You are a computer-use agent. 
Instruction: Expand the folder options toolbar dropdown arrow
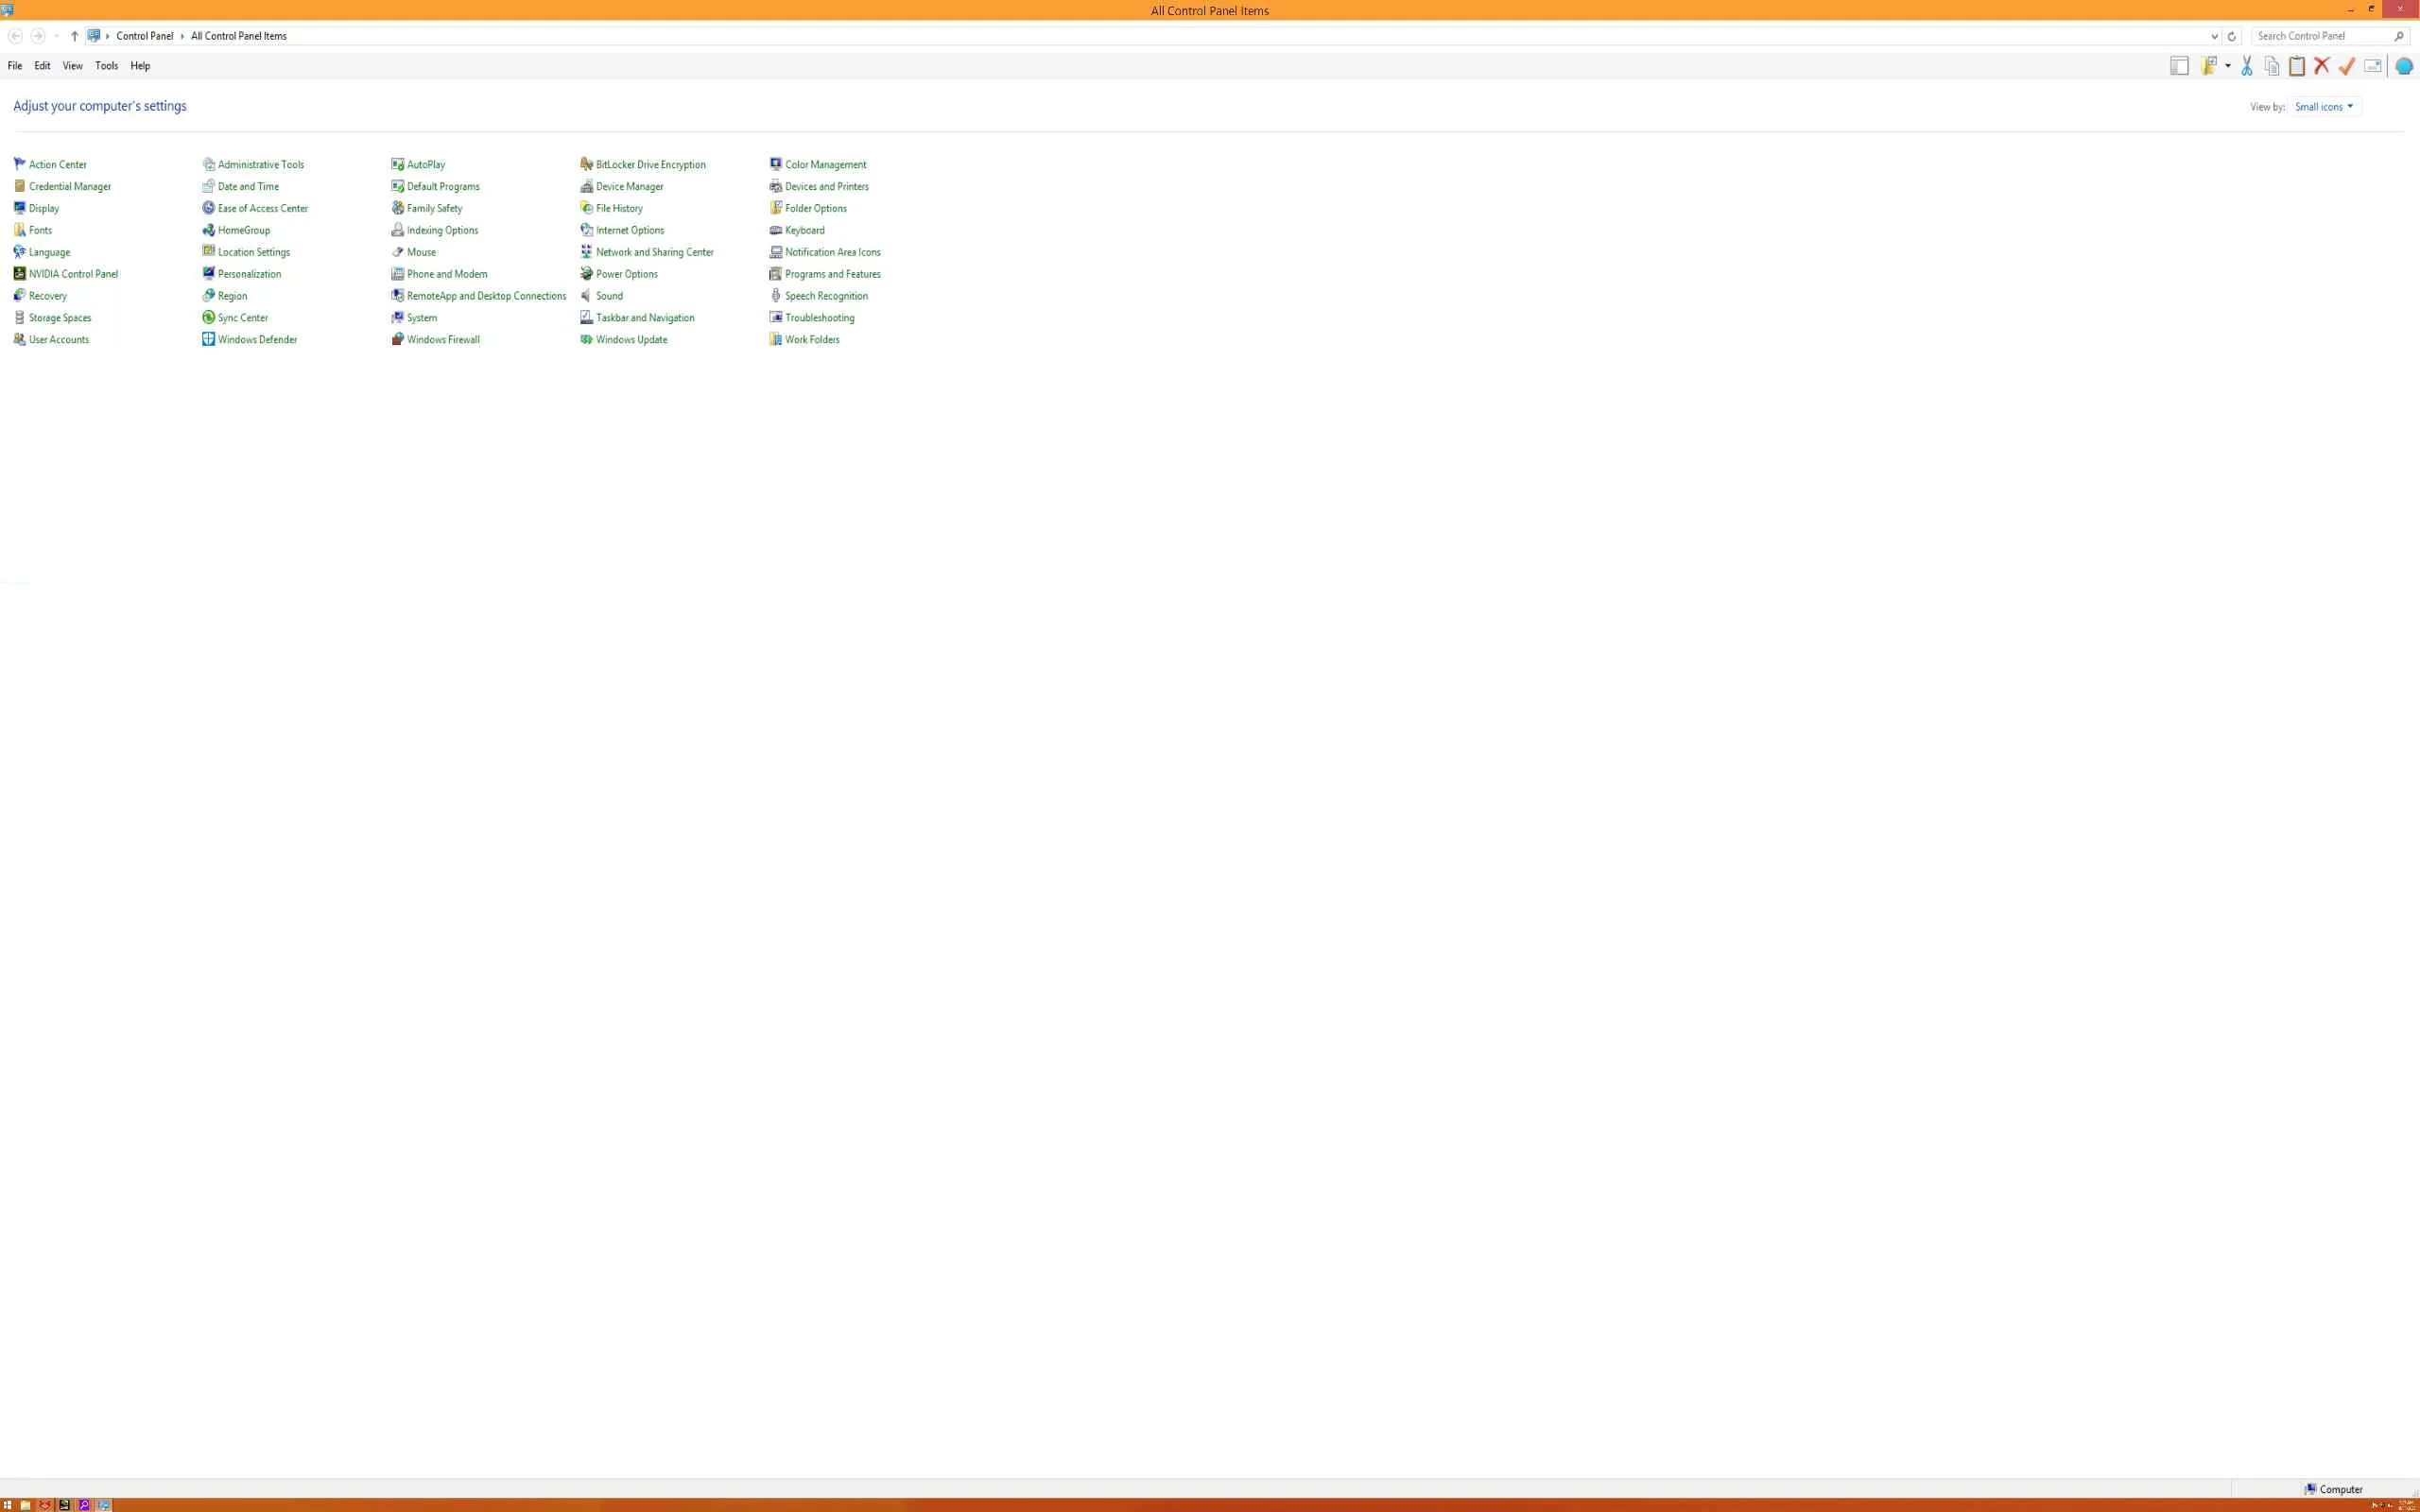pyautogui.click(x=2228, y=66)
